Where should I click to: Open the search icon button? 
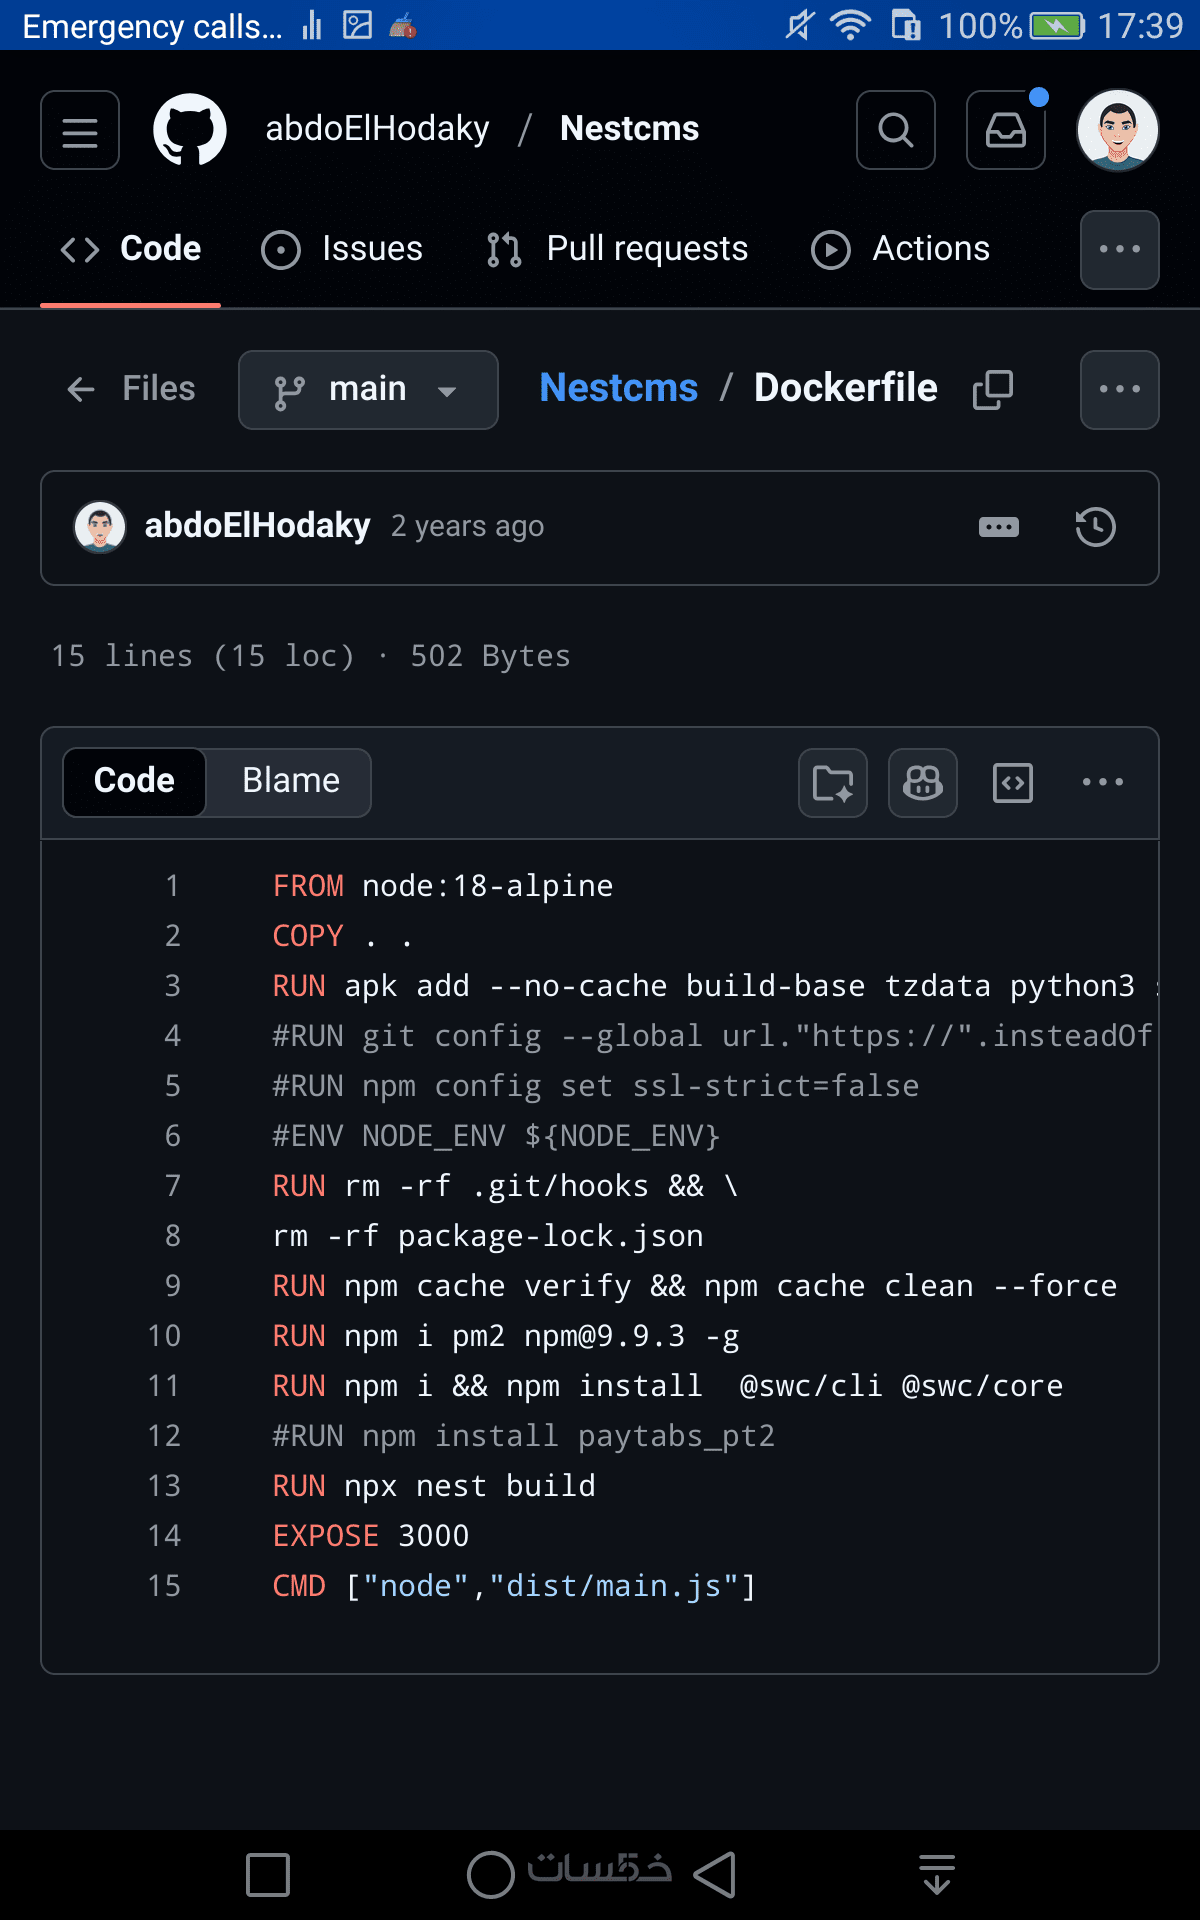tap(895, 130)
